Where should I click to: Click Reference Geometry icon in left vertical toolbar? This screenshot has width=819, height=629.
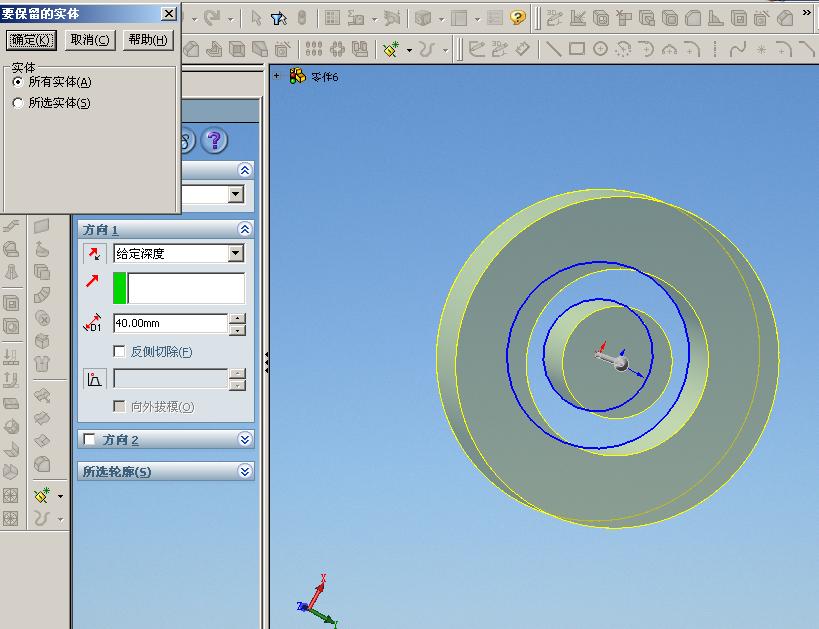[42, 495]
